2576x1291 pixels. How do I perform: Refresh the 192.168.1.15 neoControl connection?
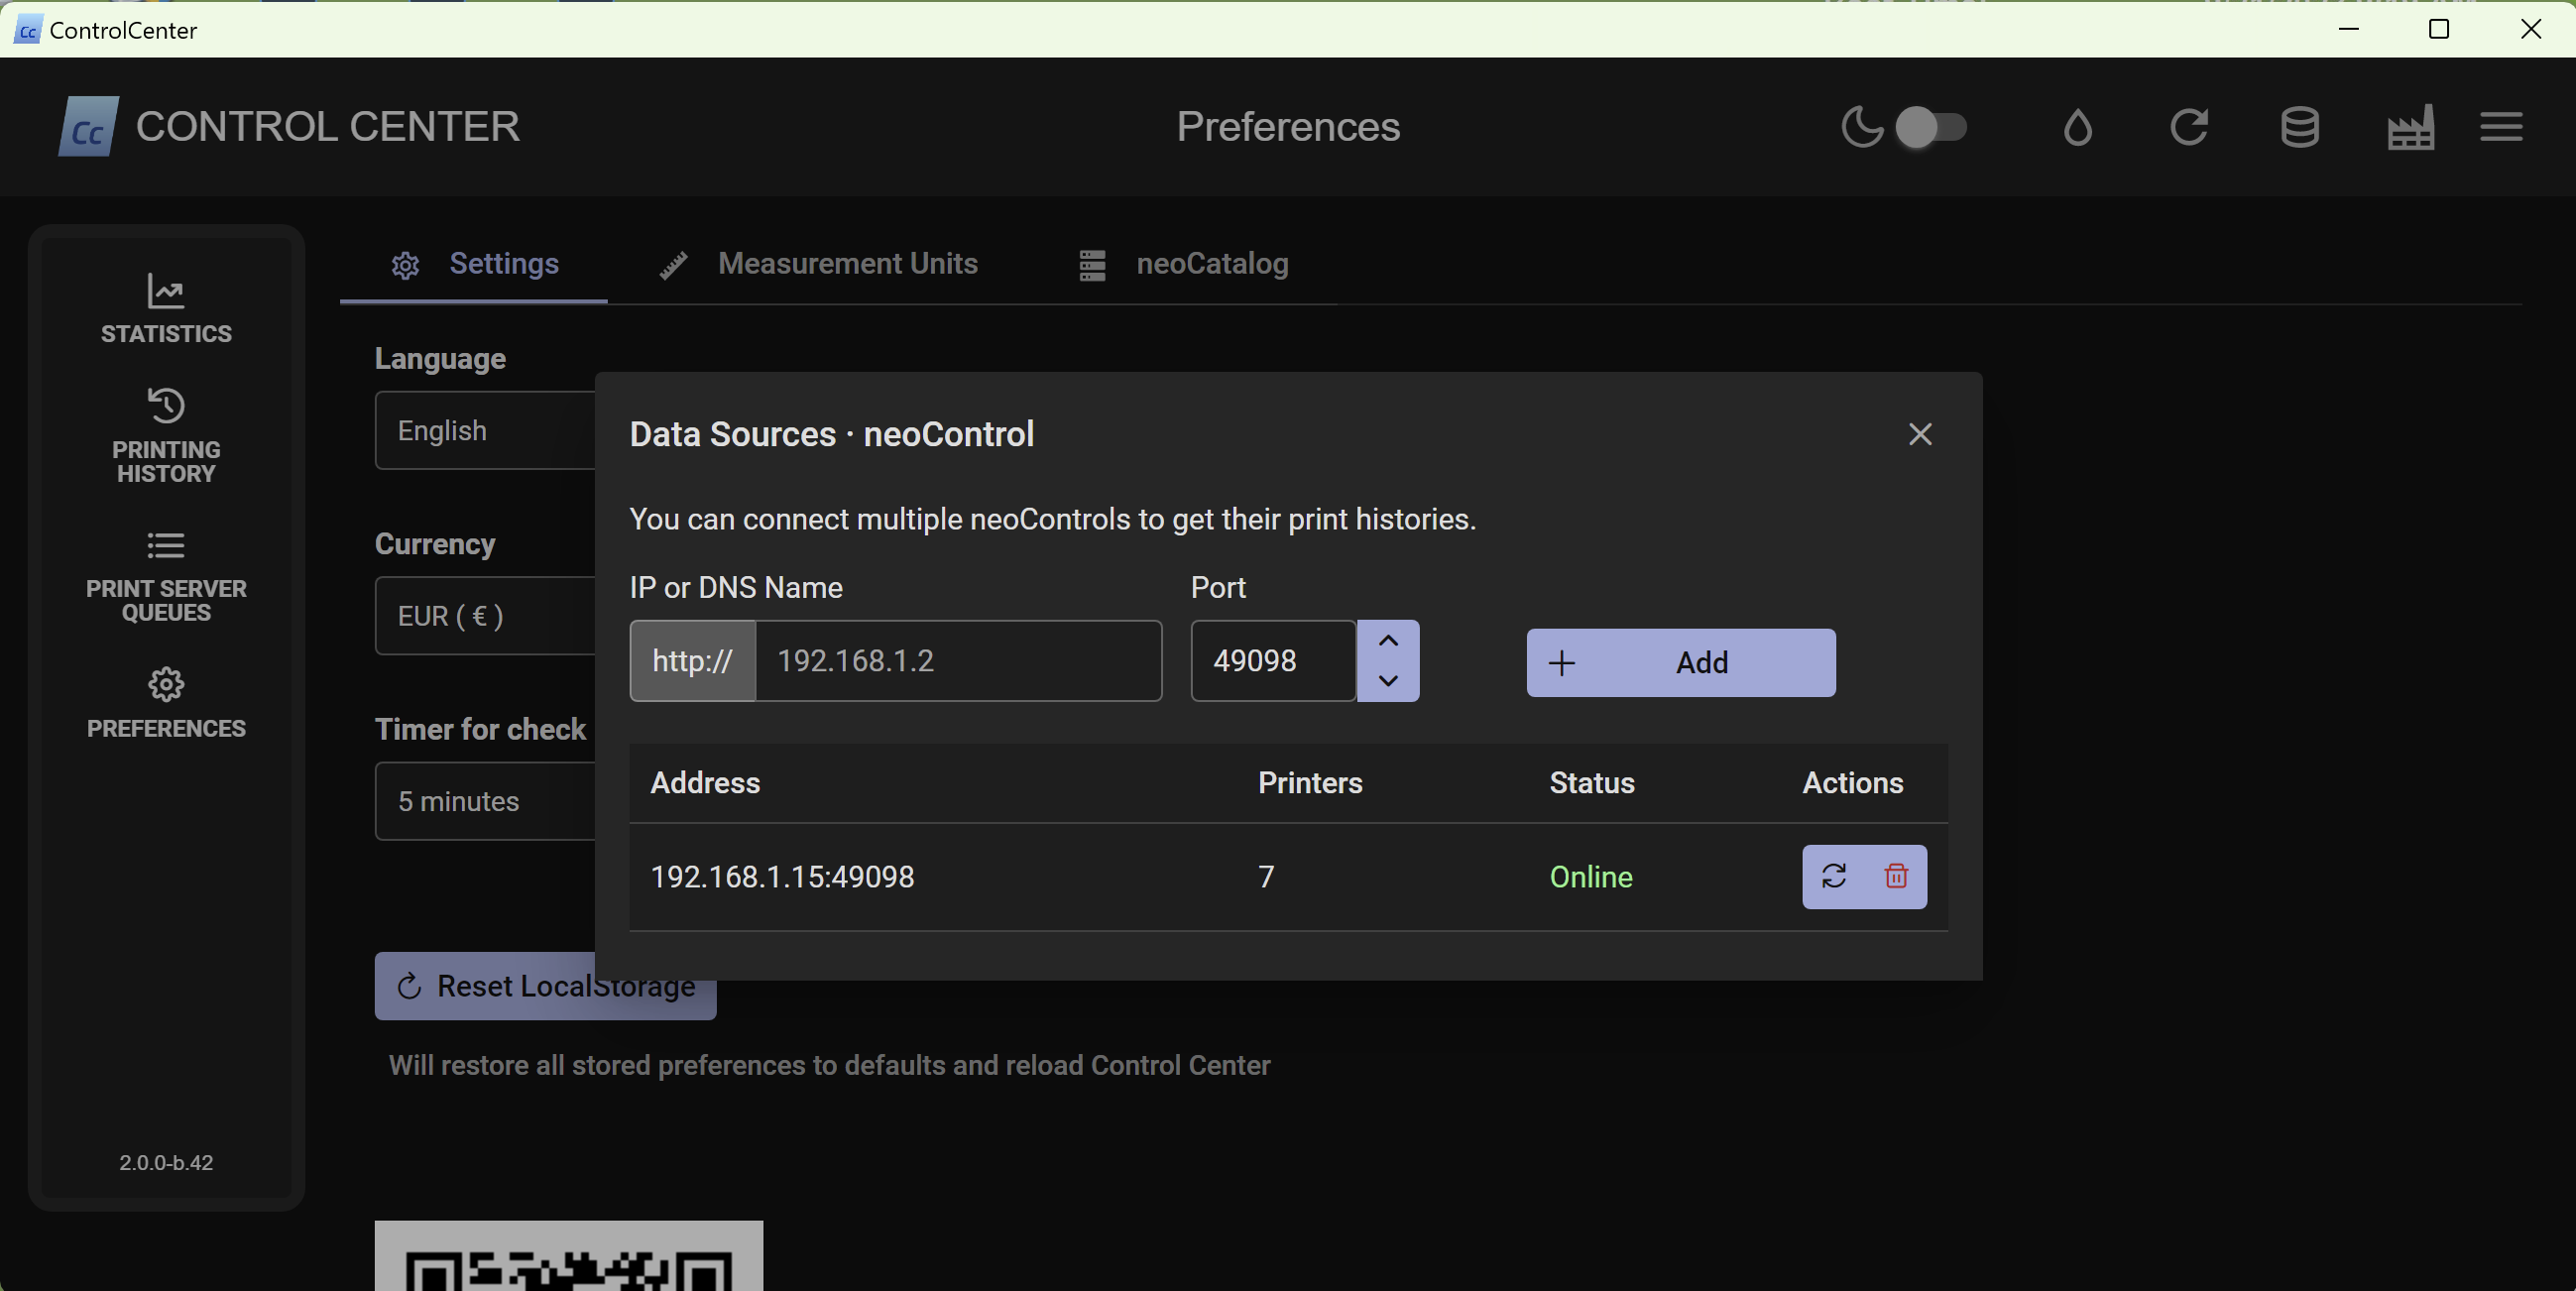tap(1833, 877)
